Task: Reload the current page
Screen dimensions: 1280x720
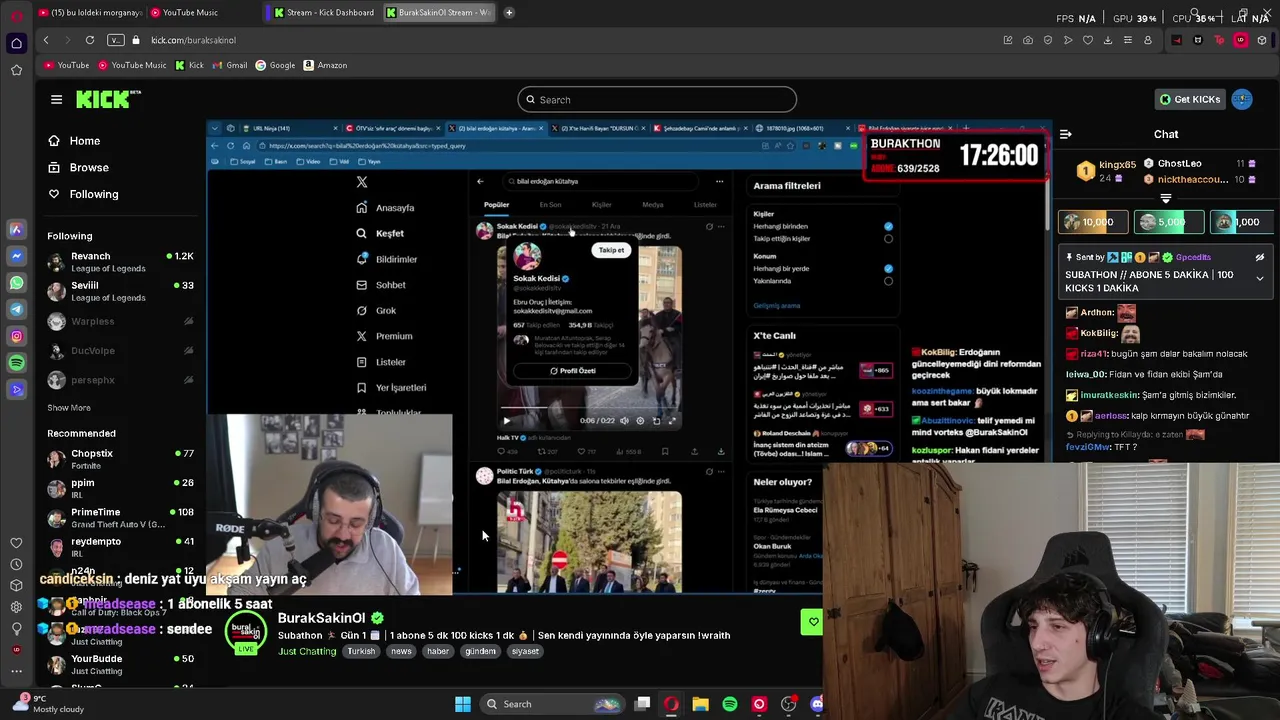Action: click(90, 40)
